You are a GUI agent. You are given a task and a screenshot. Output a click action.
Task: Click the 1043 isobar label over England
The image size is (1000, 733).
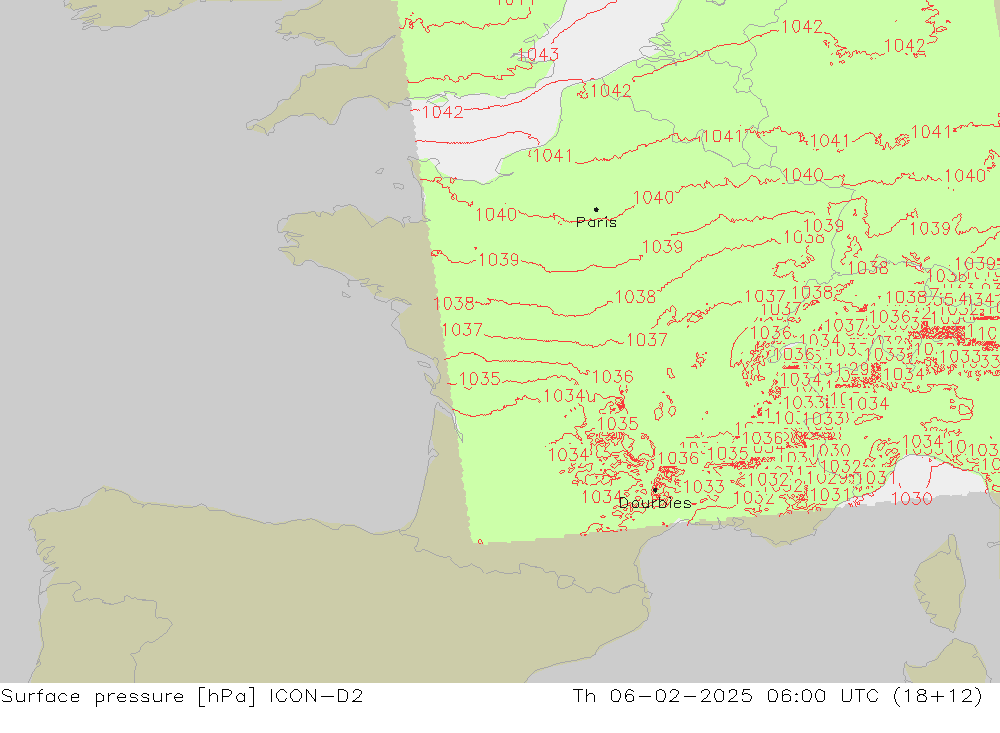point(538,54)
